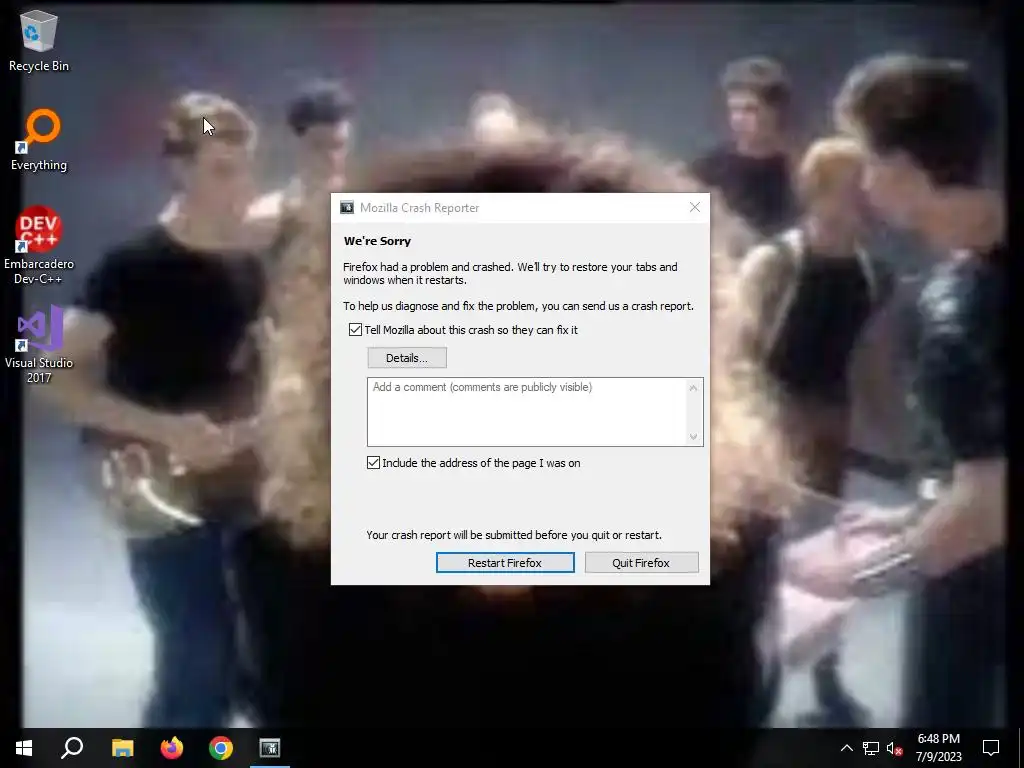Launch Google Chrome from the taskbar
Viewport: 1024px width, 768px height.
click(x=221, y=748)
